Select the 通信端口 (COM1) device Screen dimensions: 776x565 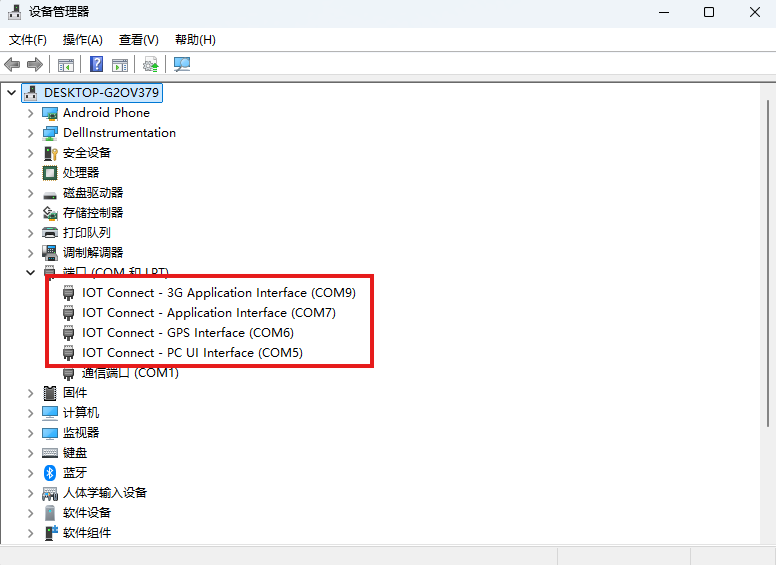coord(130,373)
